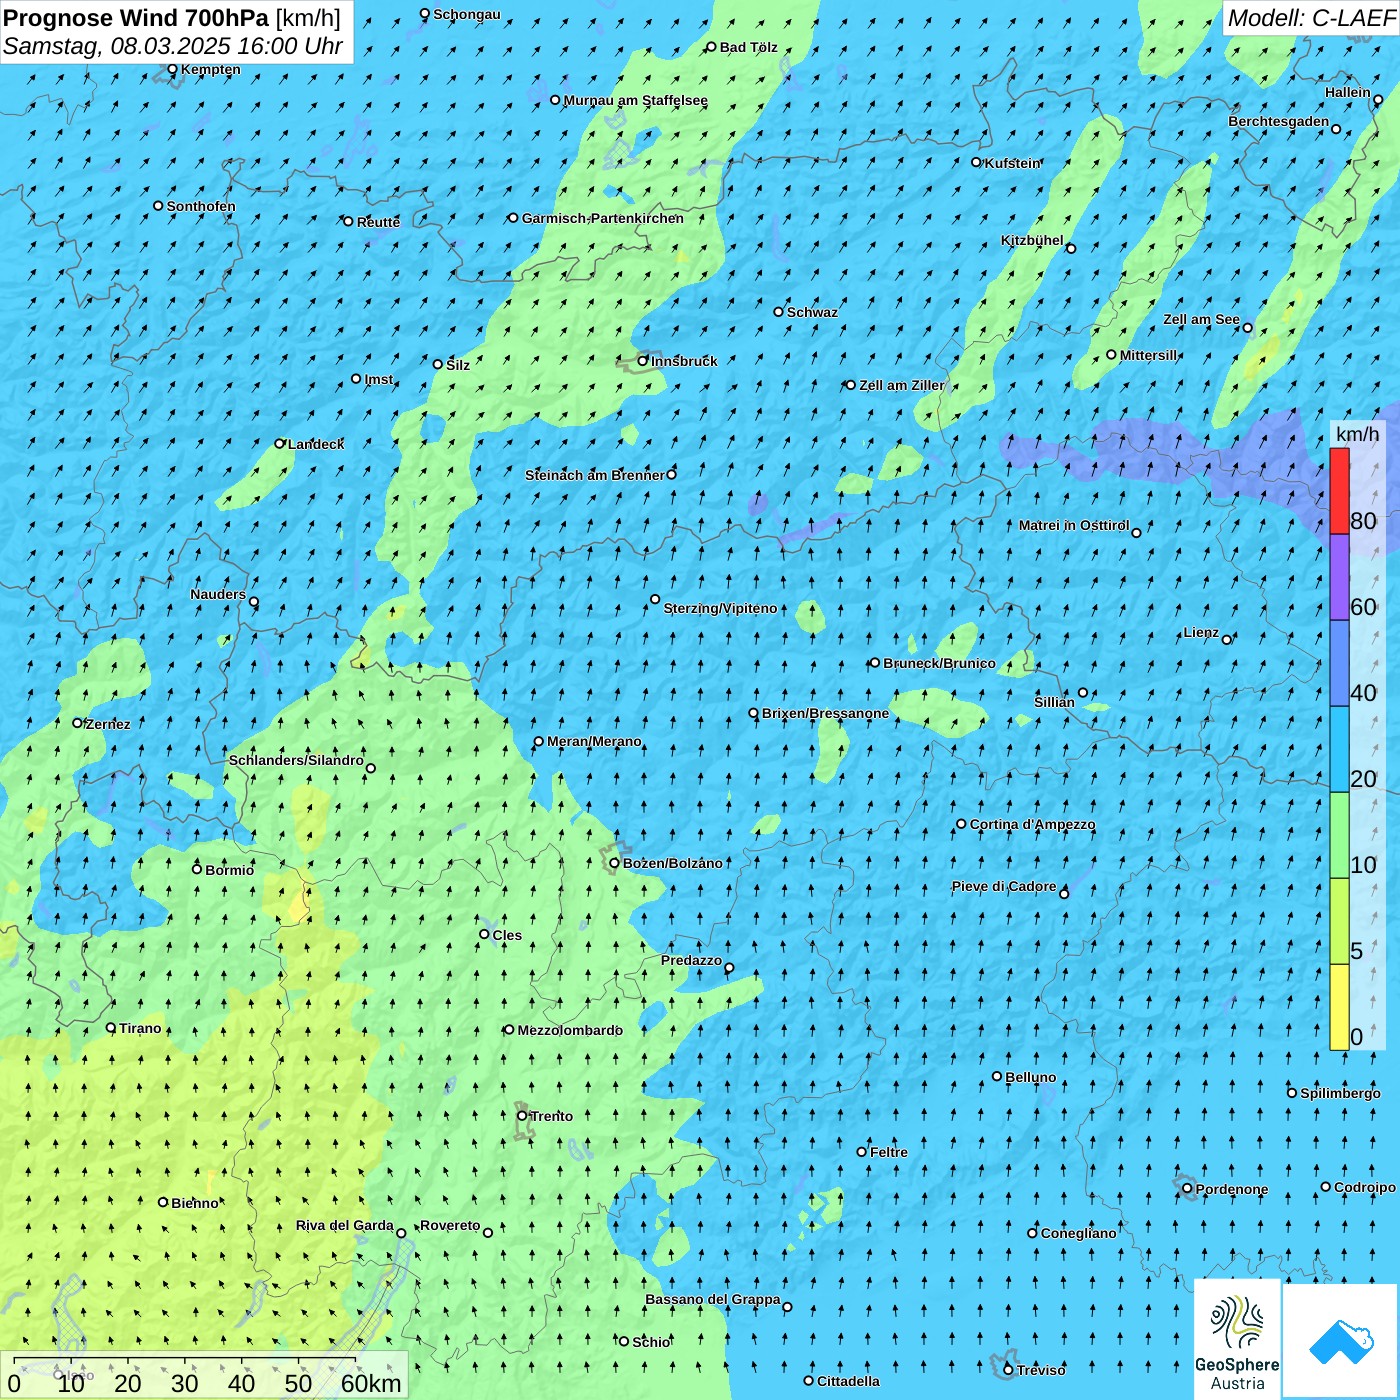Click the 'Matrei in Osttirol' label
The image size is (1400, 1400).
click(x=1074, y=525)
